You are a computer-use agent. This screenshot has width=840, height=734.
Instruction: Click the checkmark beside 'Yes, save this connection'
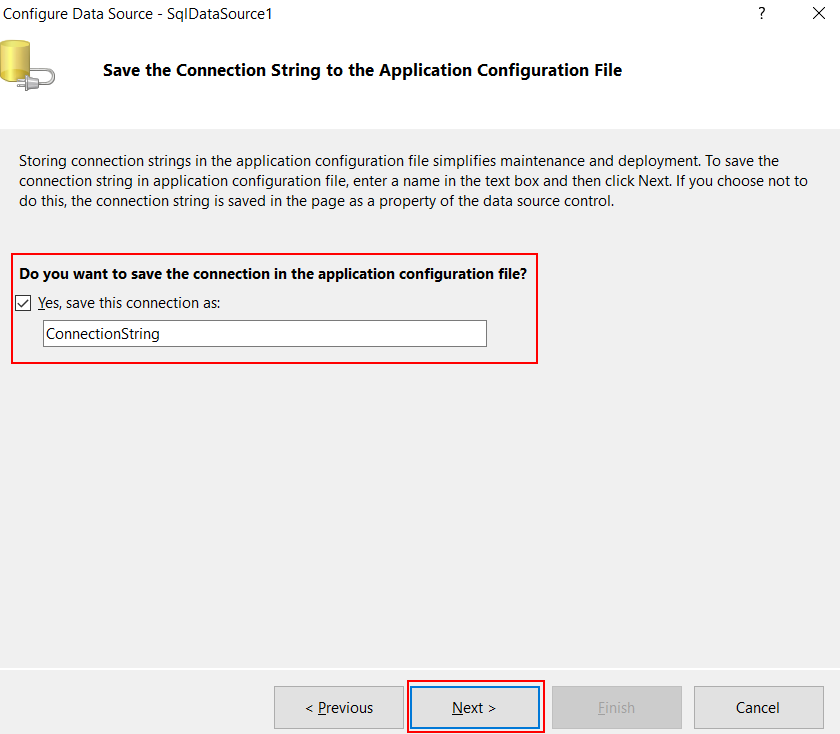22,302
